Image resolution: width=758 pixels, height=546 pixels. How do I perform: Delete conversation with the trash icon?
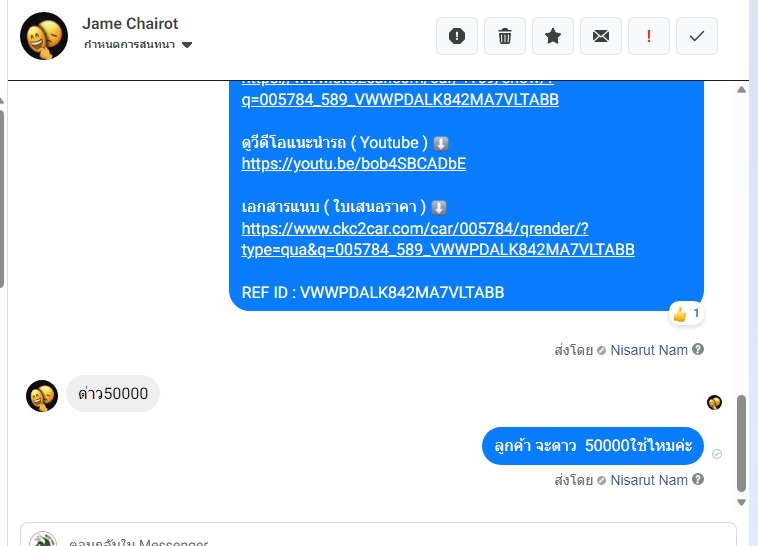(505, 36)
